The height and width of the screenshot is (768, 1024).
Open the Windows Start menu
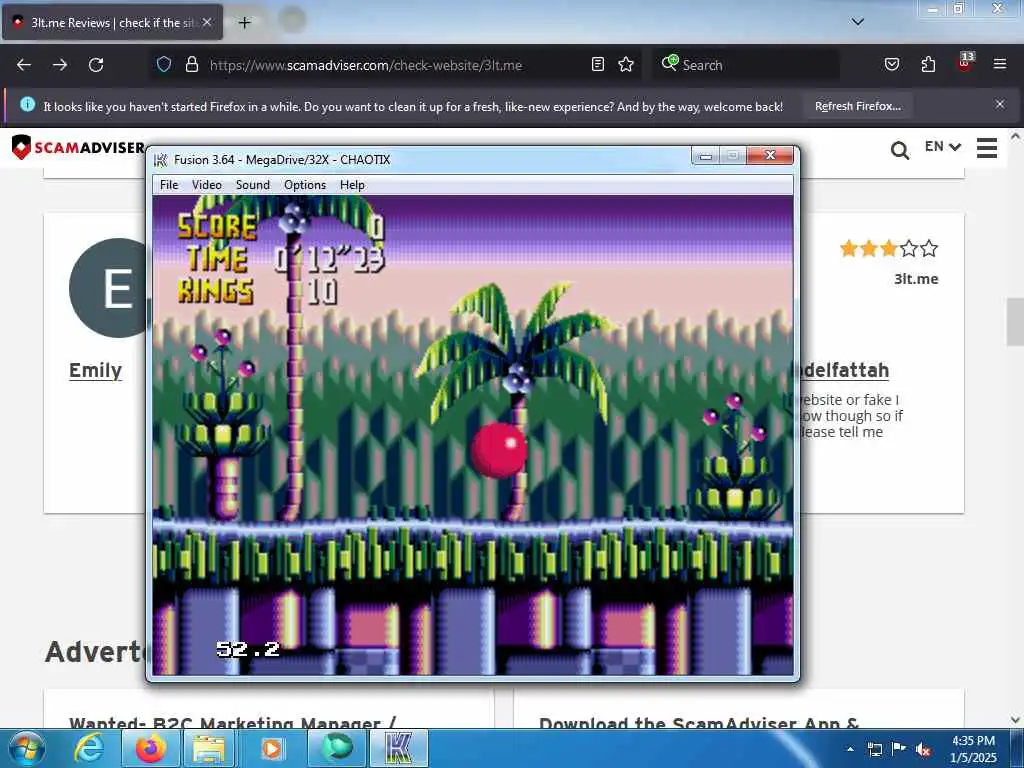27,748
